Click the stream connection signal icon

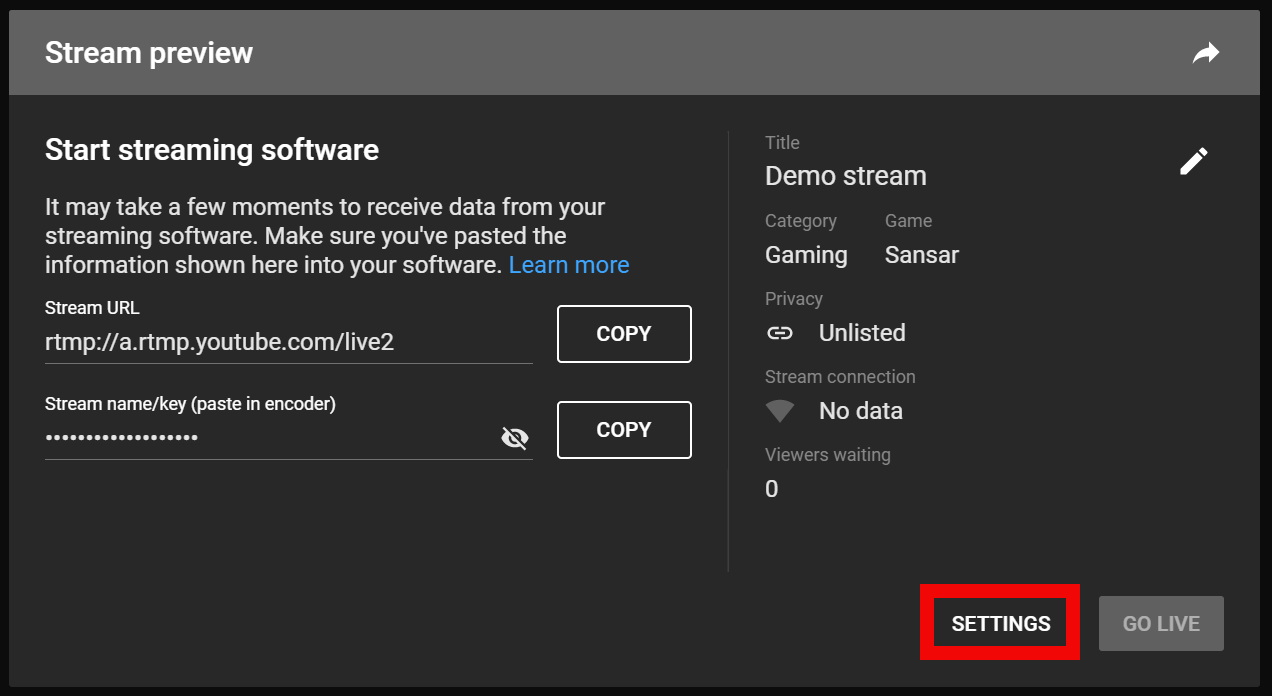tap(780, 411)
